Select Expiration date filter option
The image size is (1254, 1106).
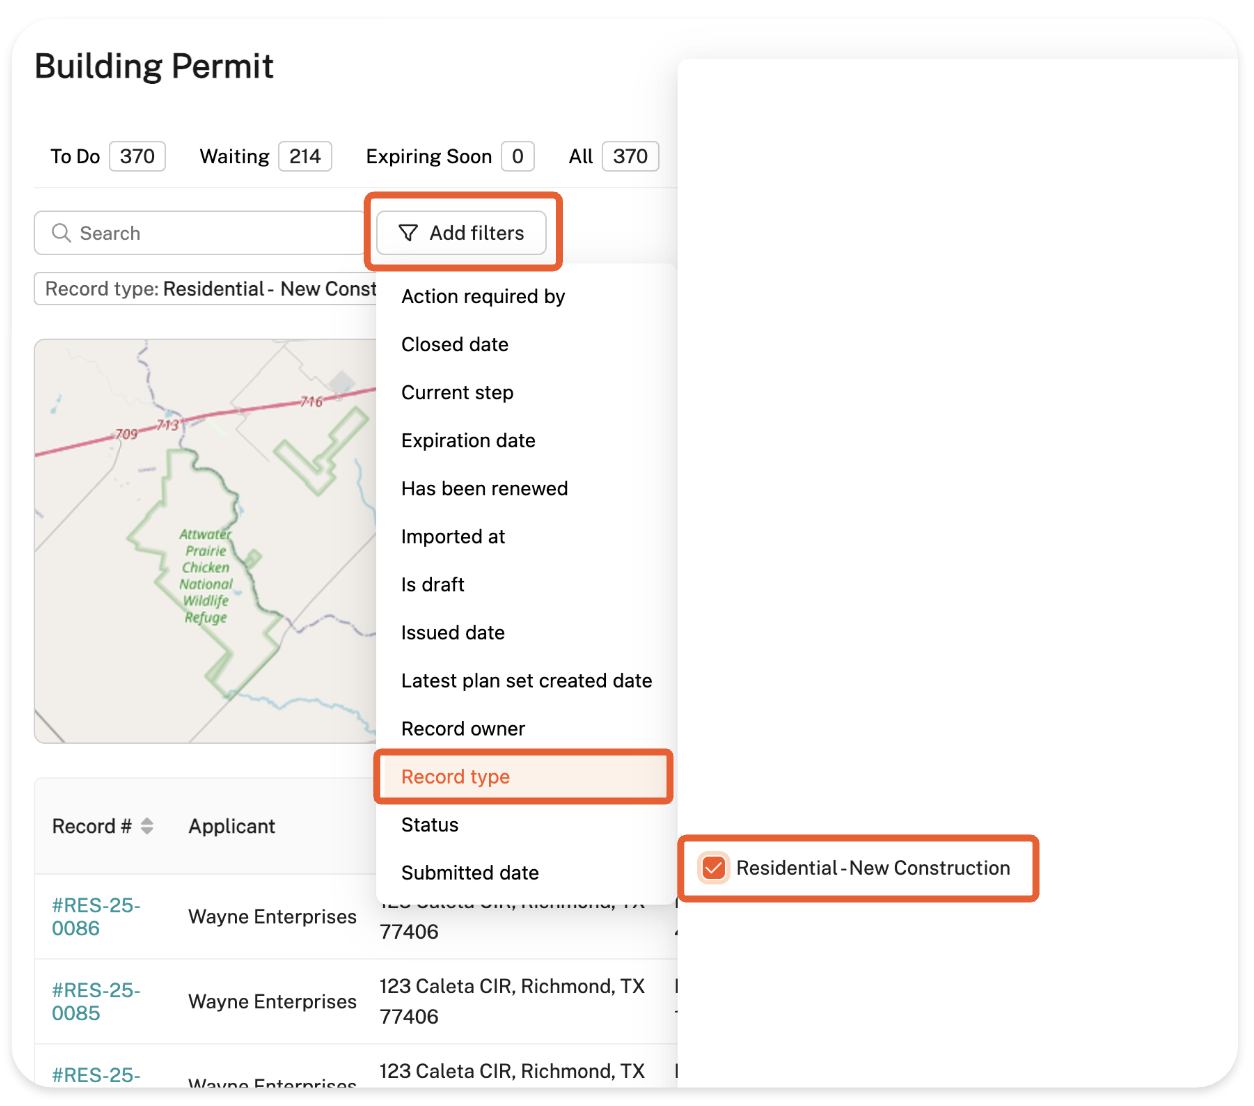[468, 441]
